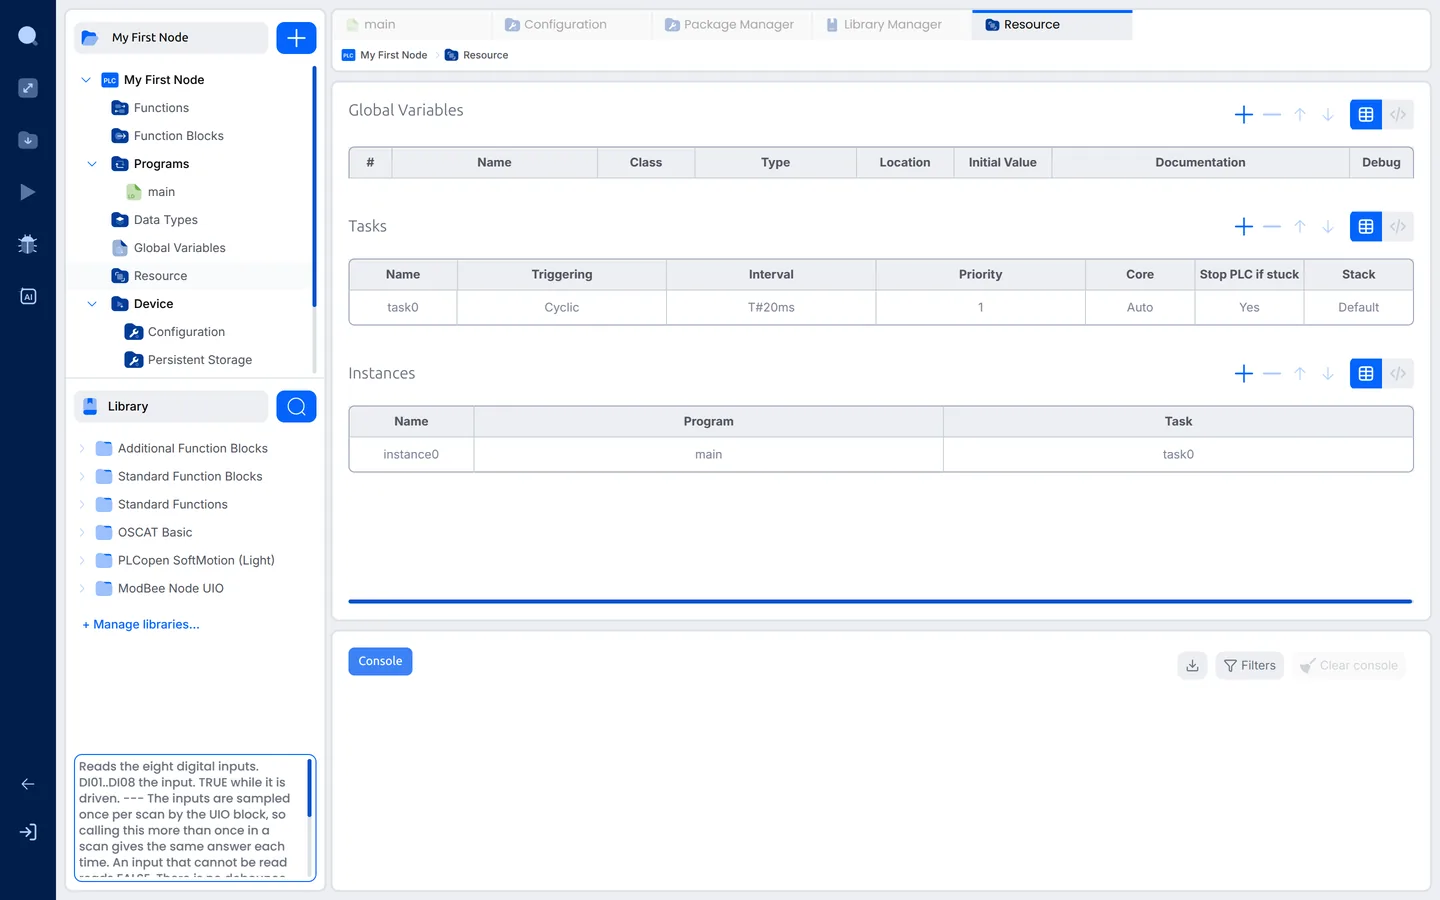Click Clear console button

coord(1349,666)
